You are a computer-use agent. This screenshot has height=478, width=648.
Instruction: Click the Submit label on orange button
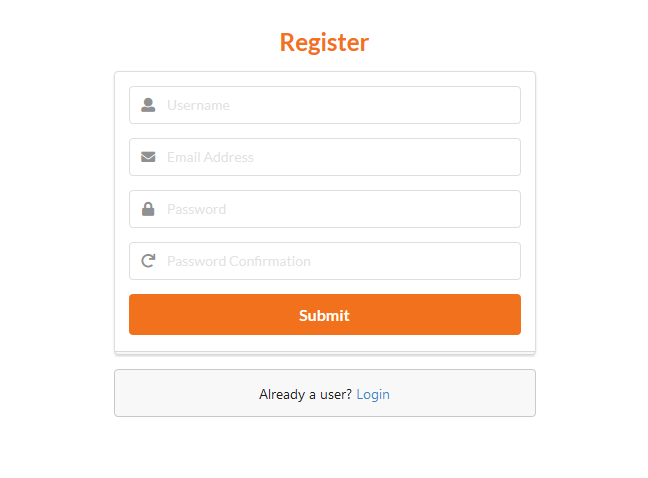(324, 316)
